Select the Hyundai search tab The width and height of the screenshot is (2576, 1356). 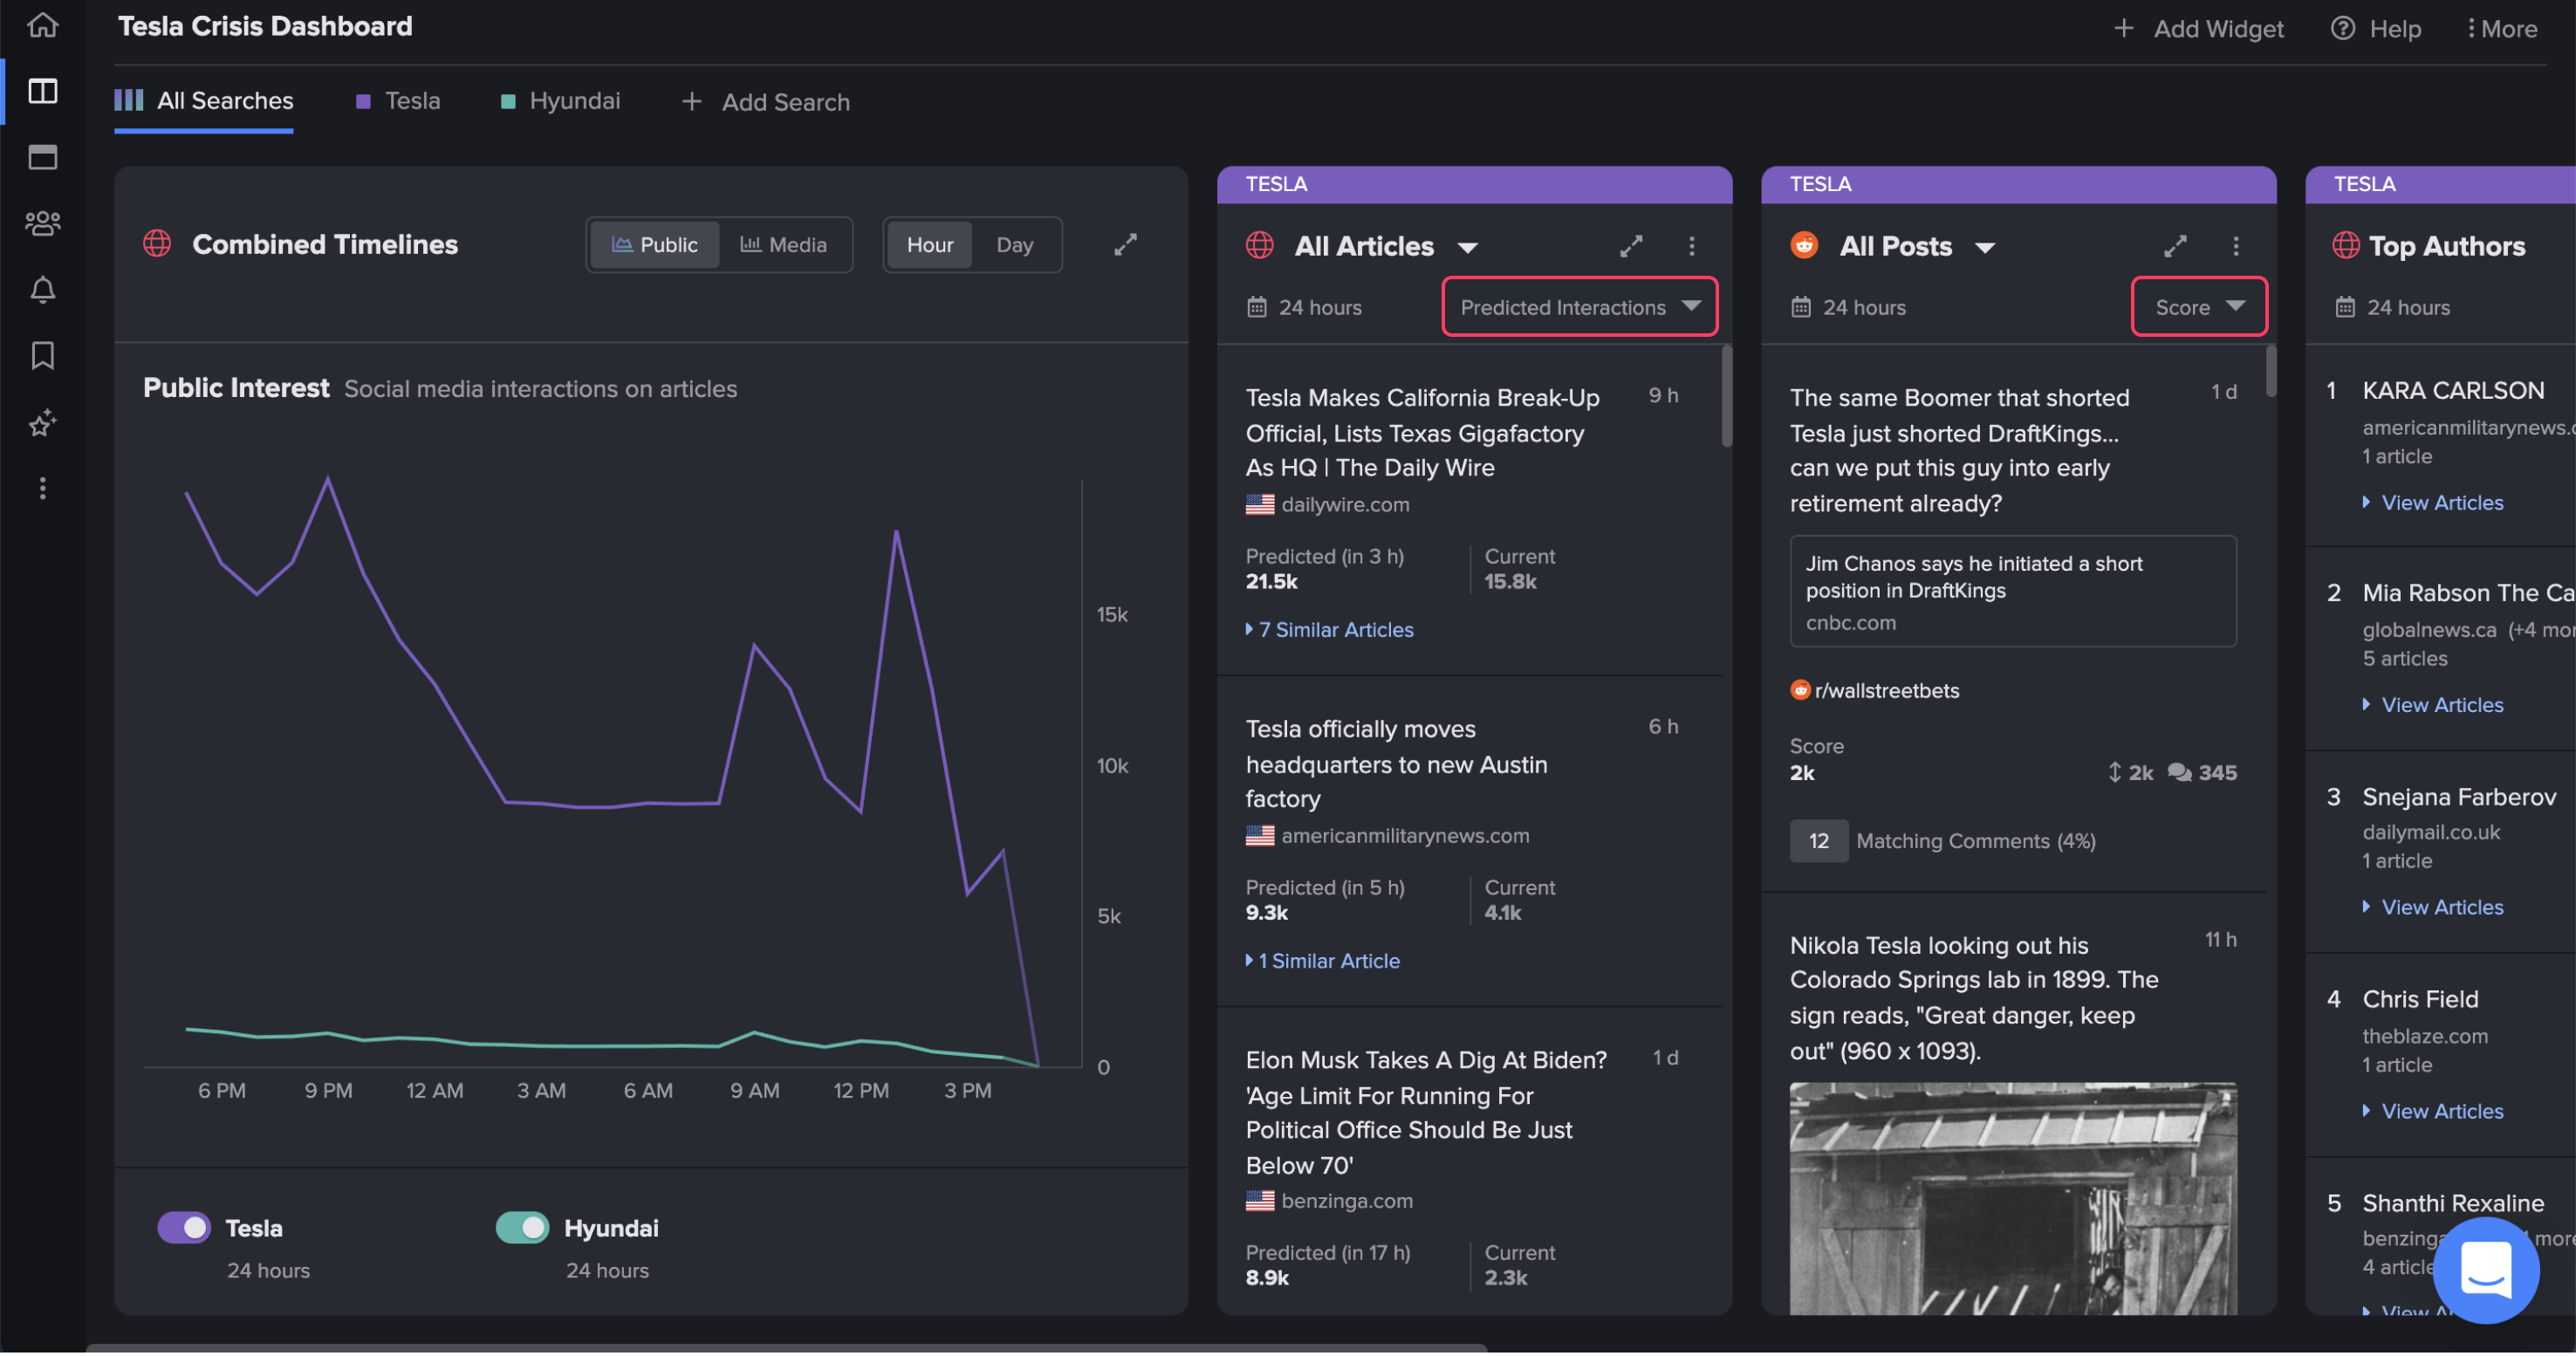tap(560, 101)
